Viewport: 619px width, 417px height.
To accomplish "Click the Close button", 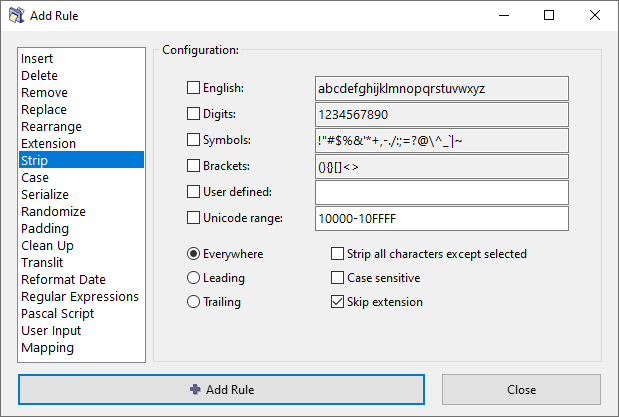I will tap(521, 389).
